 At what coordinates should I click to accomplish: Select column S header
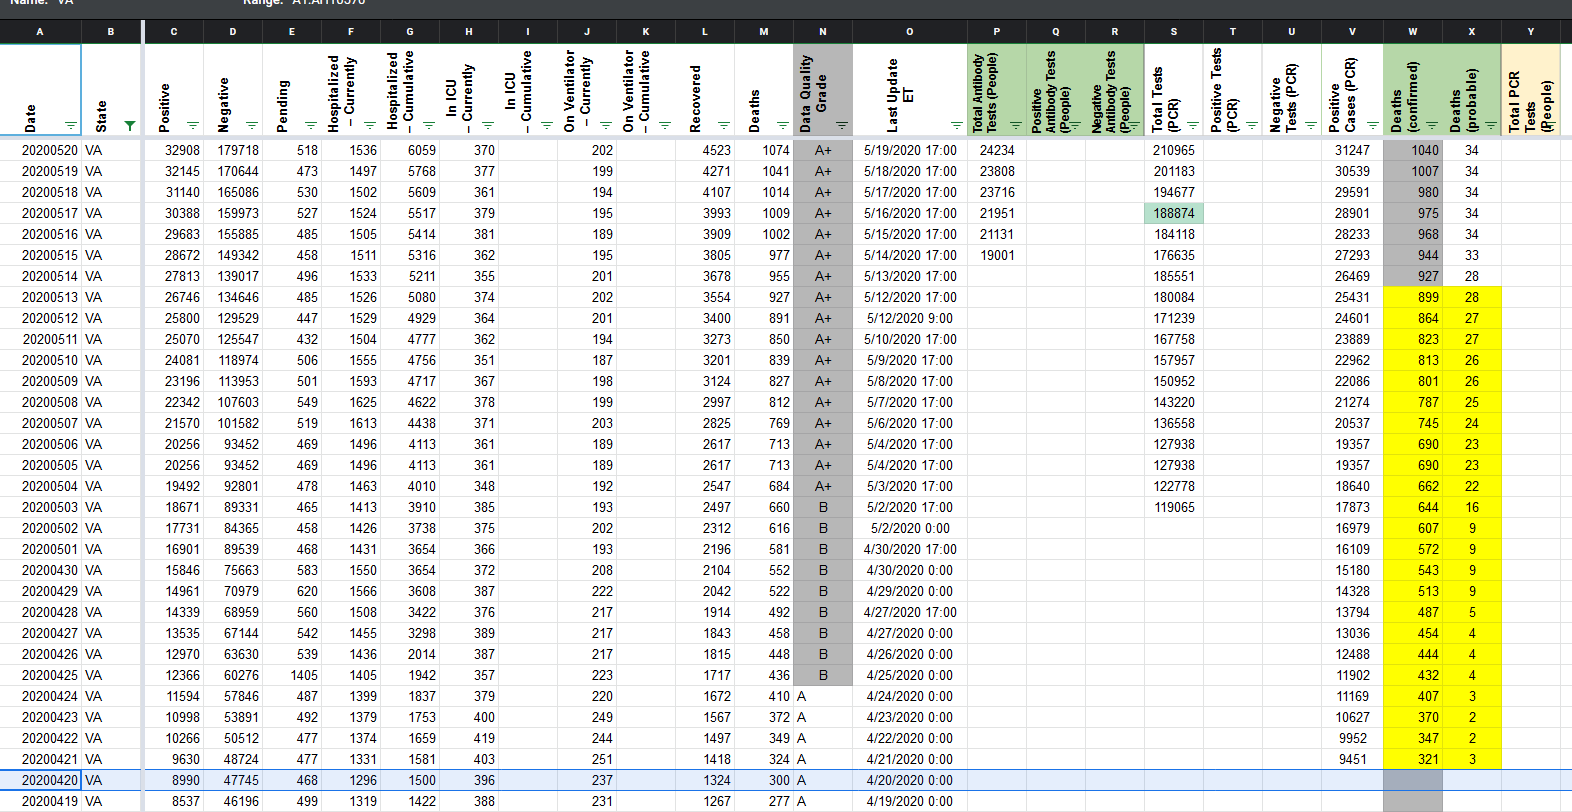[x=1174, y=32]
